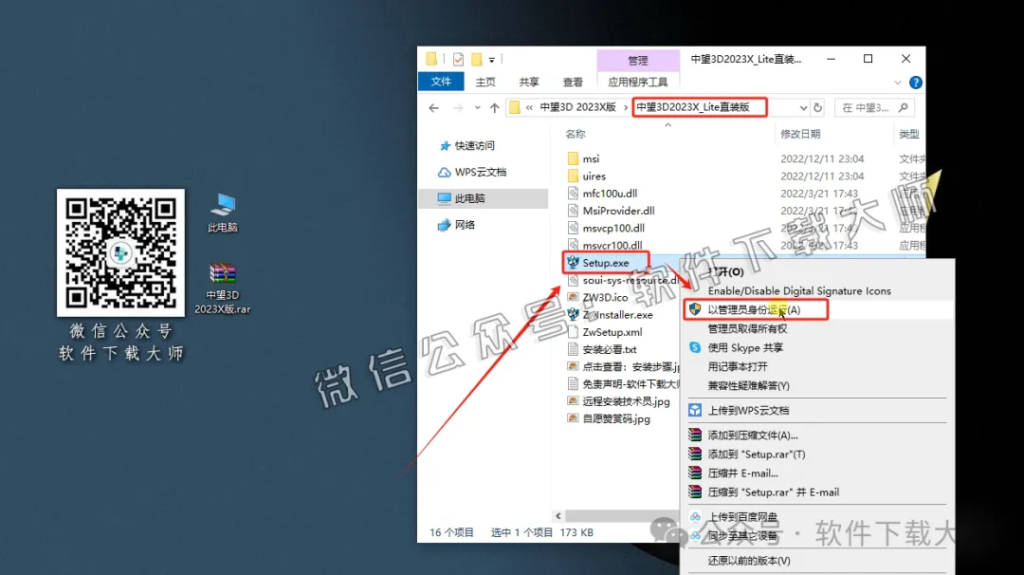1024x575 pixels.
Task: Choose 以管理员身份运行(A) in context menu
Action: 754,310
